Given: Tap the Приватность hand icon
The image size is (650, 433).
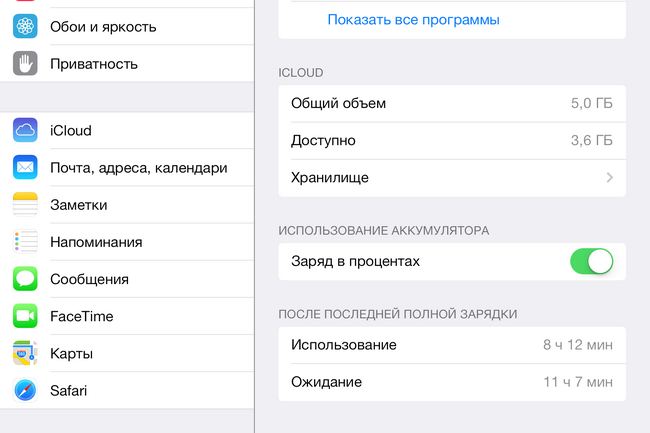Looking at the screenshot, I should tap(25, 63).
